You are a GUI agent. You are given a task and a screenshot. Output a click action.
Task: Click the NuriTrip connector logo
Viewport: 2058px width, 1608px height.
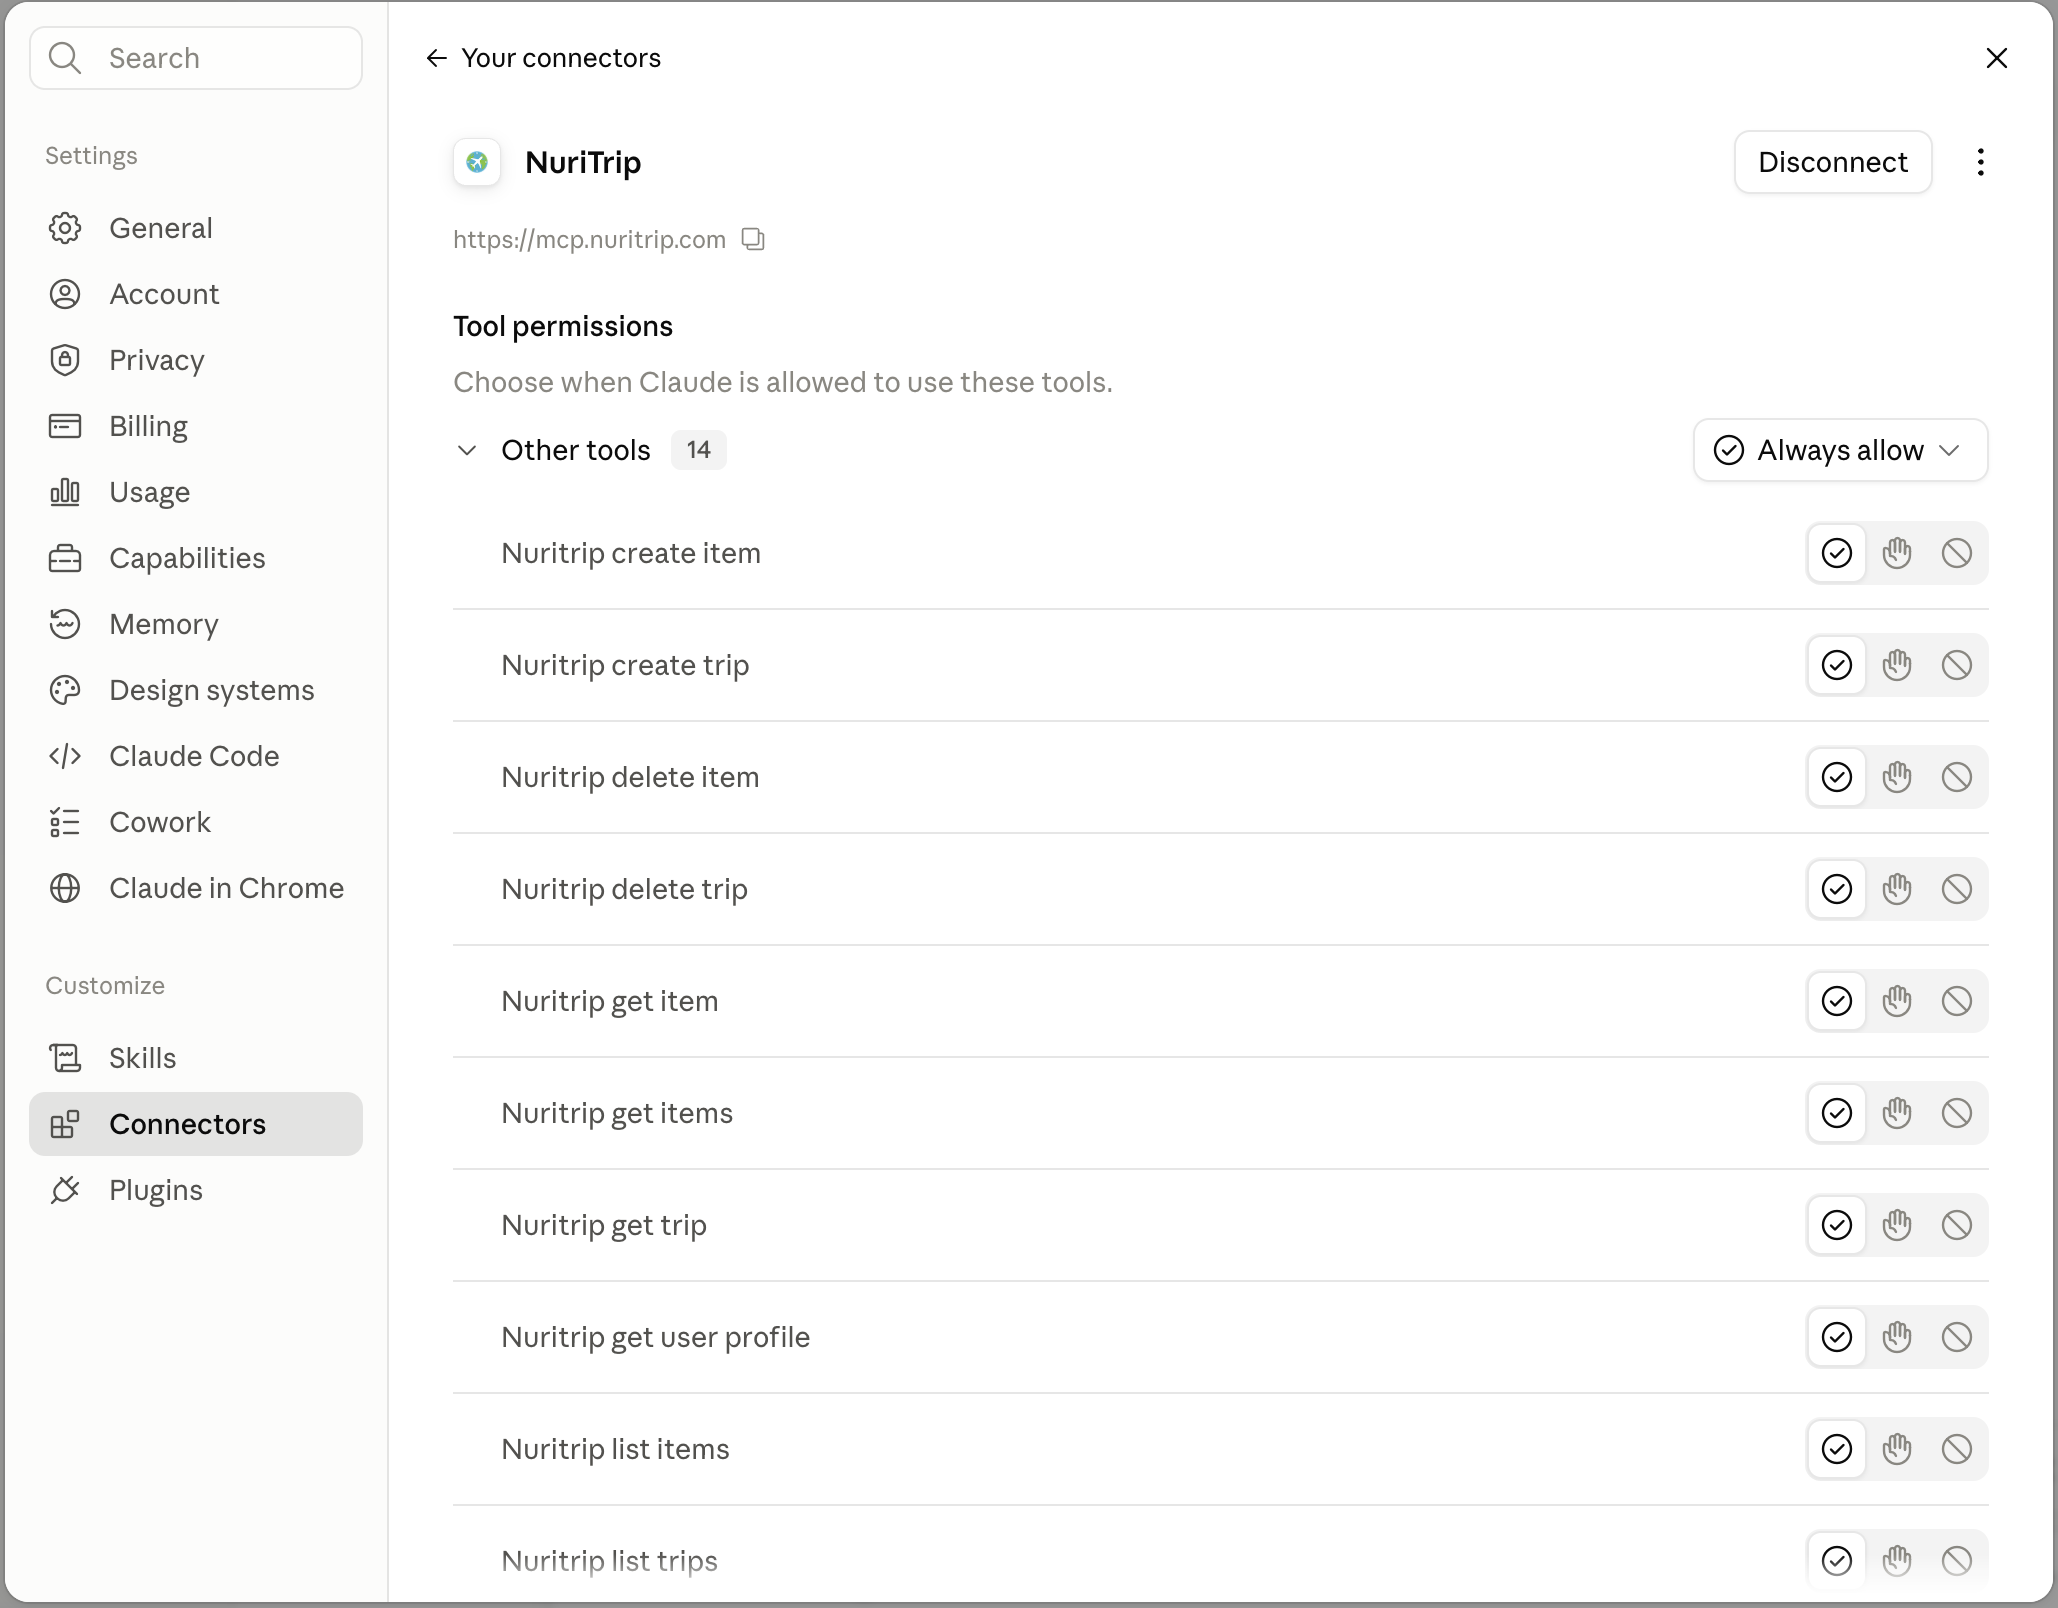(477, 162)
